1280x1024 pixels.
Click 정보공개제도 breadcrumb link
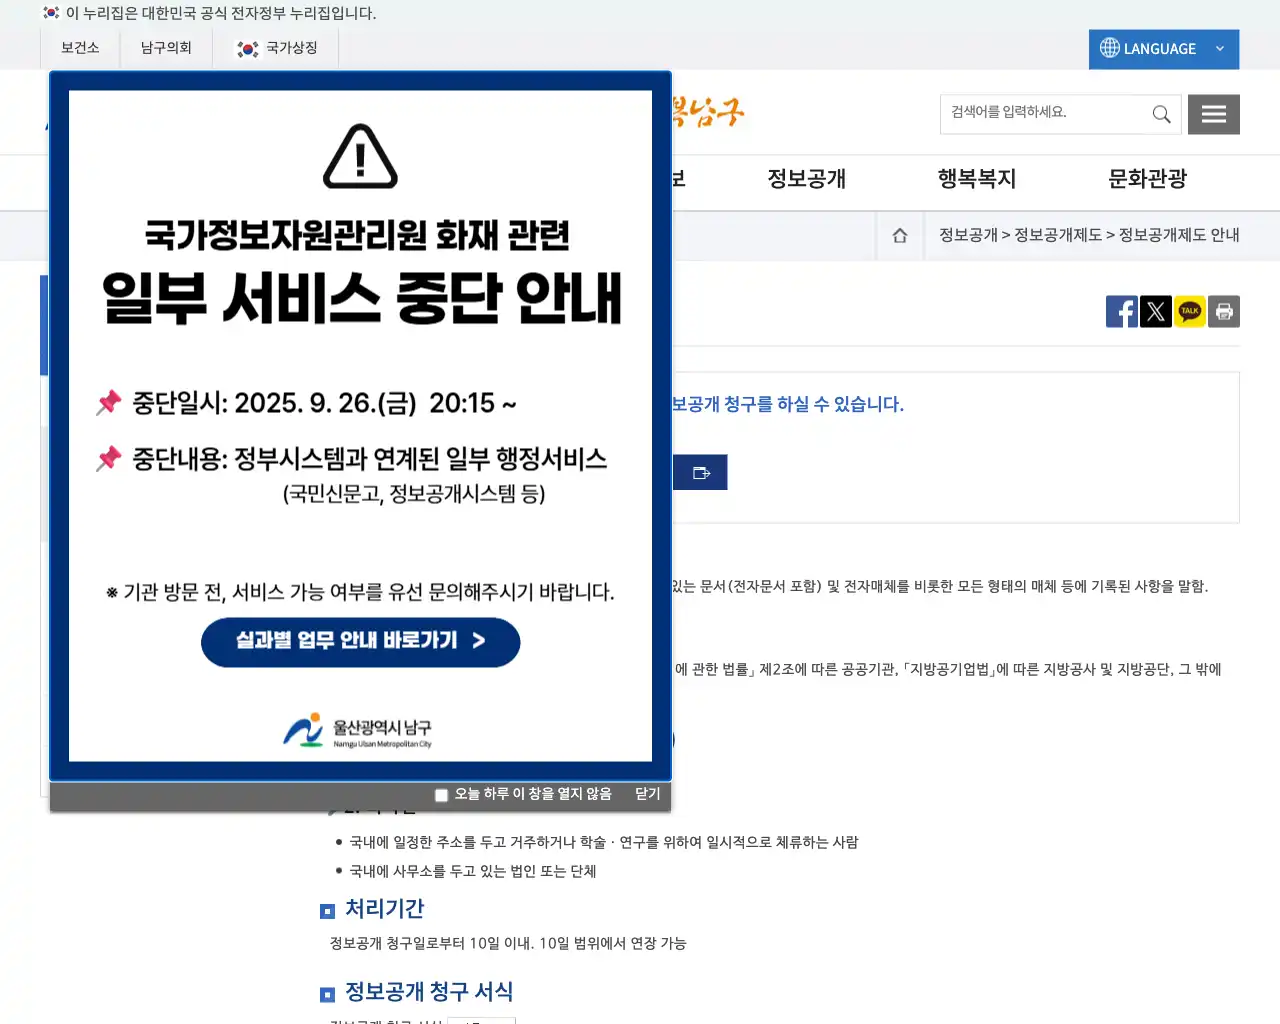point(1058,235)
